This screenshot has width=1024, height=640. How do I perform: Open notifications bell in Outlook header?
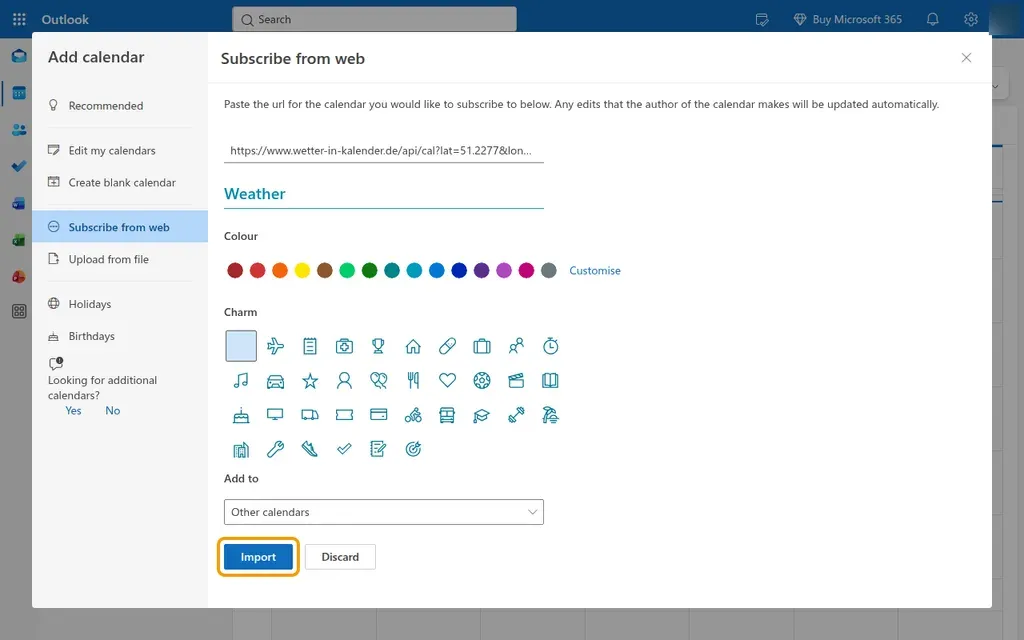(933, 20)
